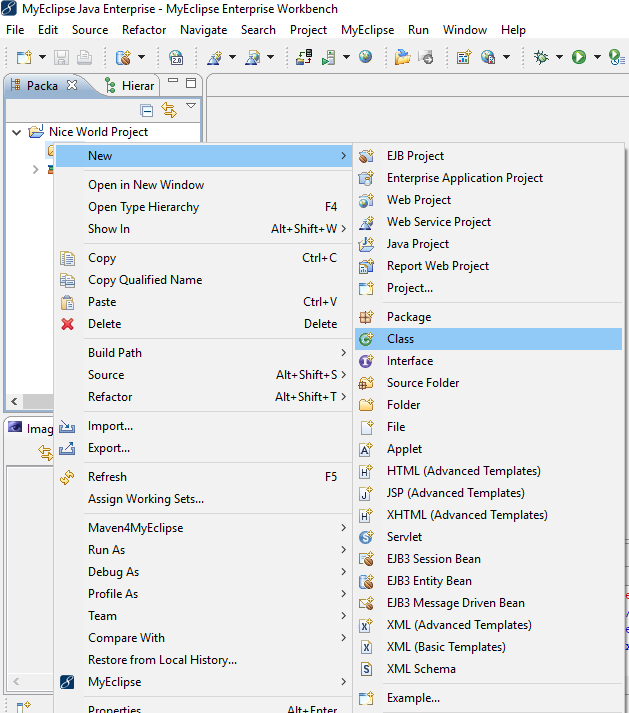
Task: Choose Restore from Local History...
Action: (204, 660)
